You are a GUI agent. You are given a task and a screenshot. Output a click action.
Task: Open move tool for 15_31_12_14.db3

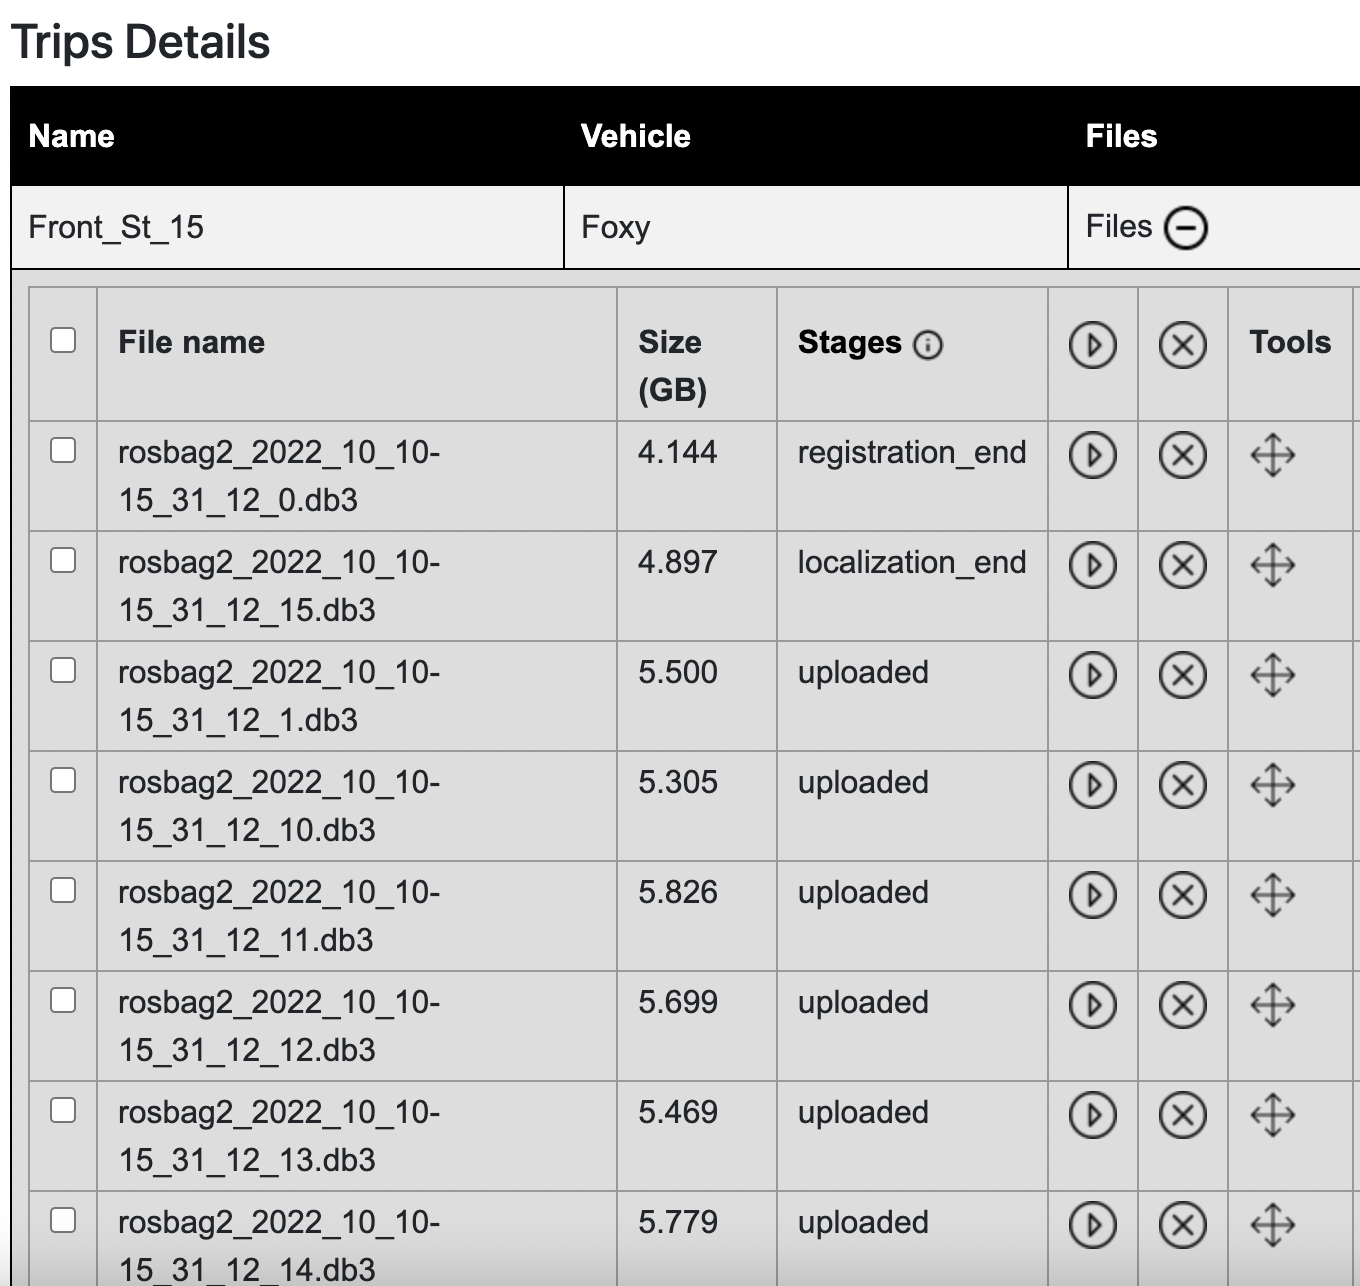pyautogui.click(x=1273, y=1225)
